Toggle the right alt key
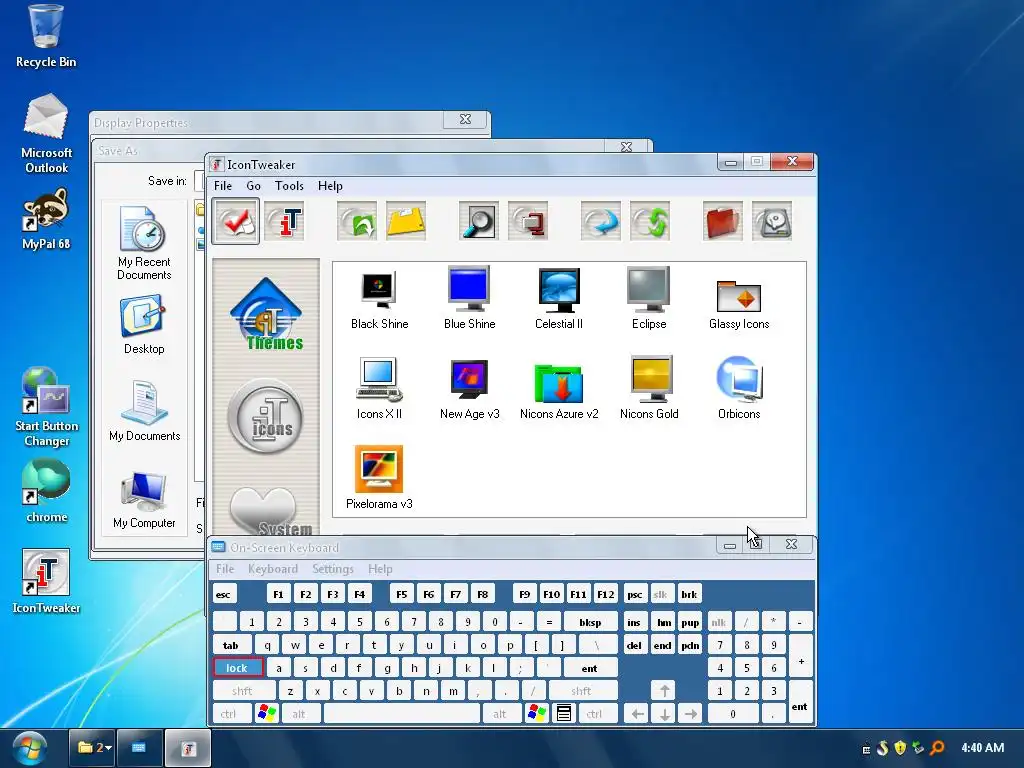Viewport: 1024px width, 768px height. (x=501, y=714)
